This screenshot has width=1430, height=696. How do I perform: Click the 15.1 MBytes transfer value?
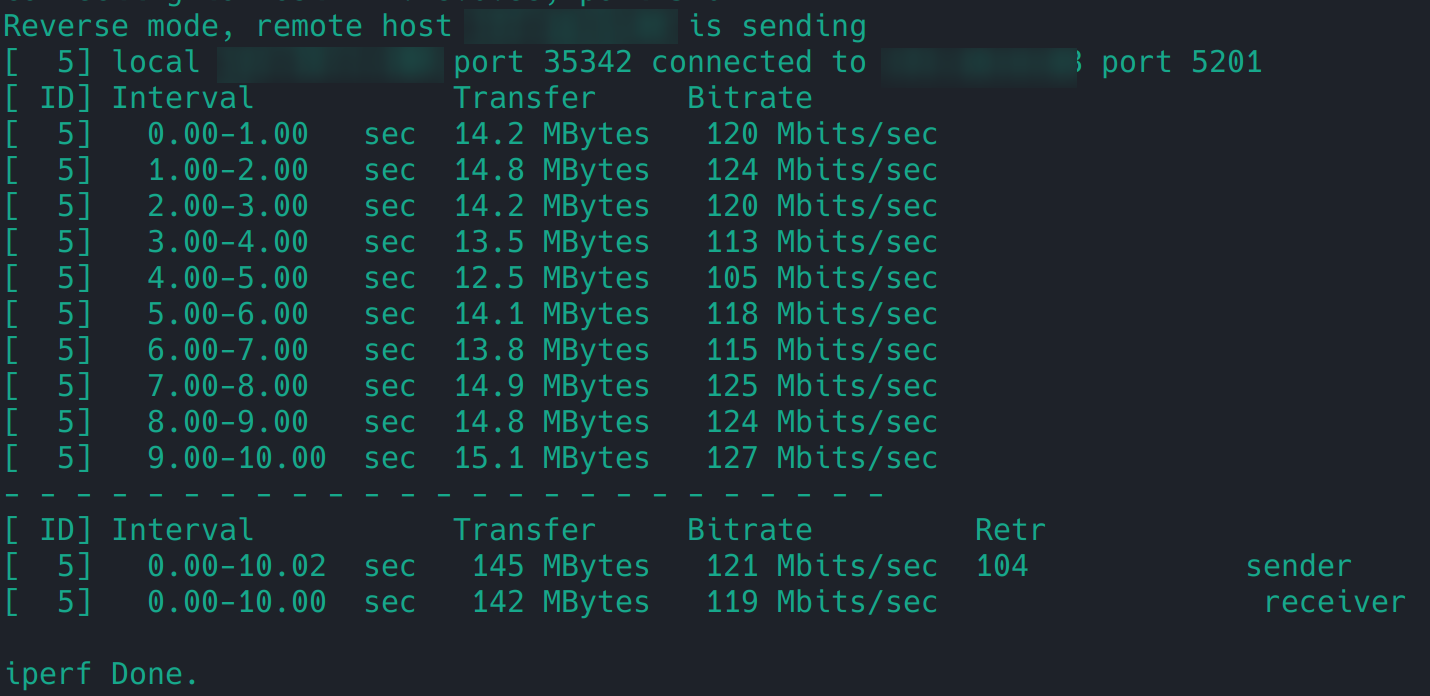click(x=552, y=458)
